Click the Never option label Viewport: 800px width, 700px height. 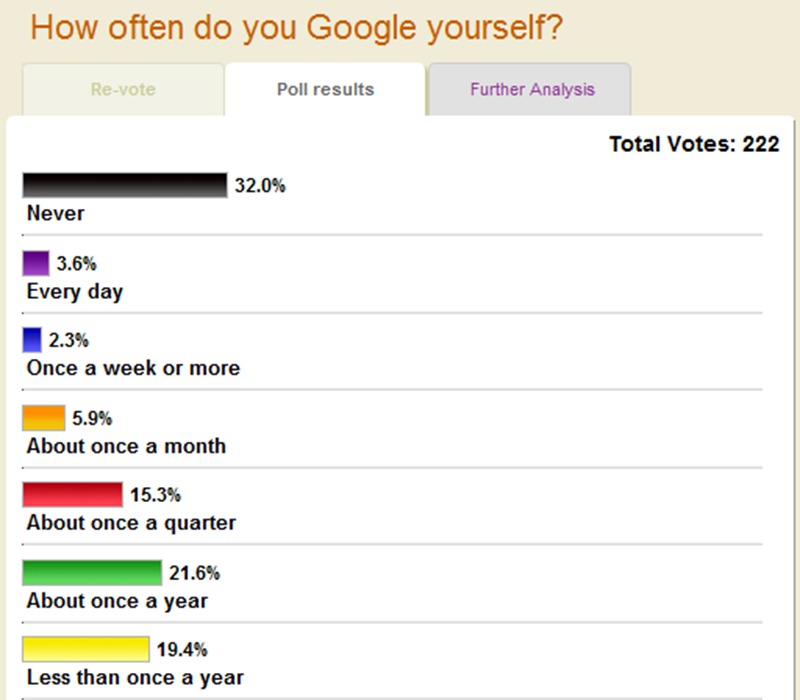56,213
